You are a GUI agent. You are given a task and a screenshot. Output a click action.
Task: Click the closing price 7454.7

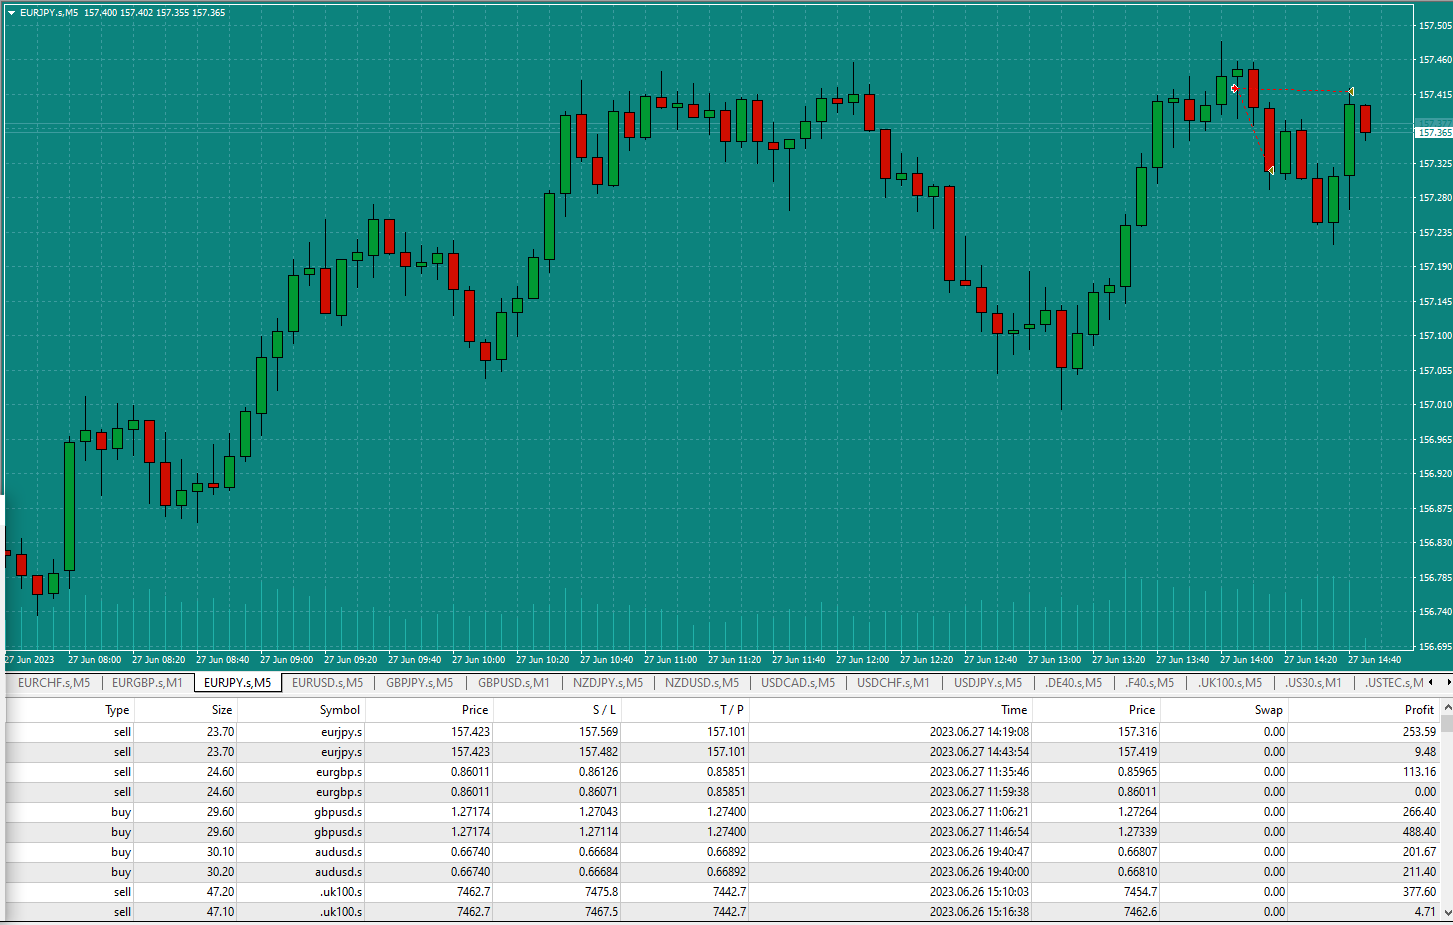tap(1140, 892)
